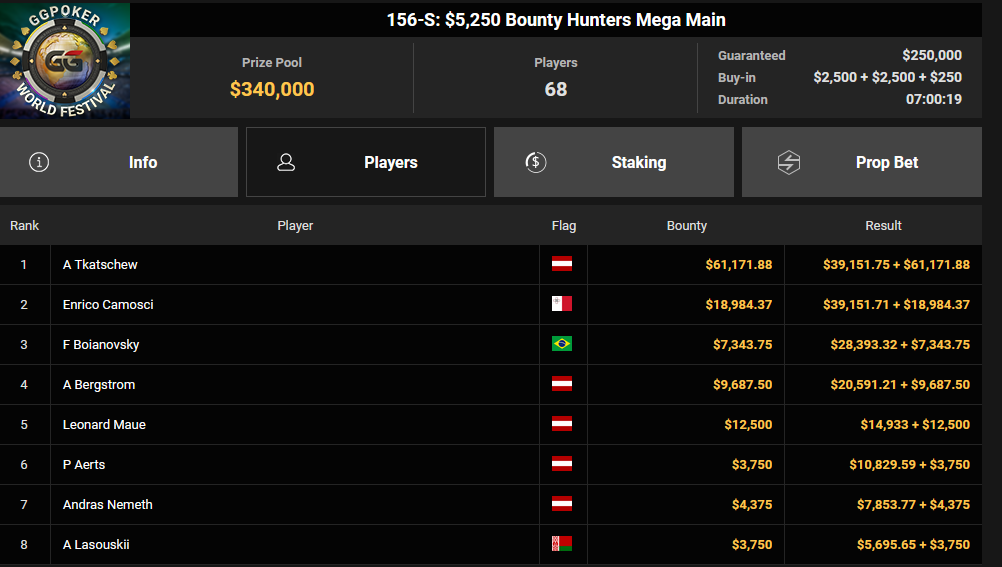Viewport: 1002px width, 567px height.
Task: Open the Info tab
Action: [x=119, y=162]
